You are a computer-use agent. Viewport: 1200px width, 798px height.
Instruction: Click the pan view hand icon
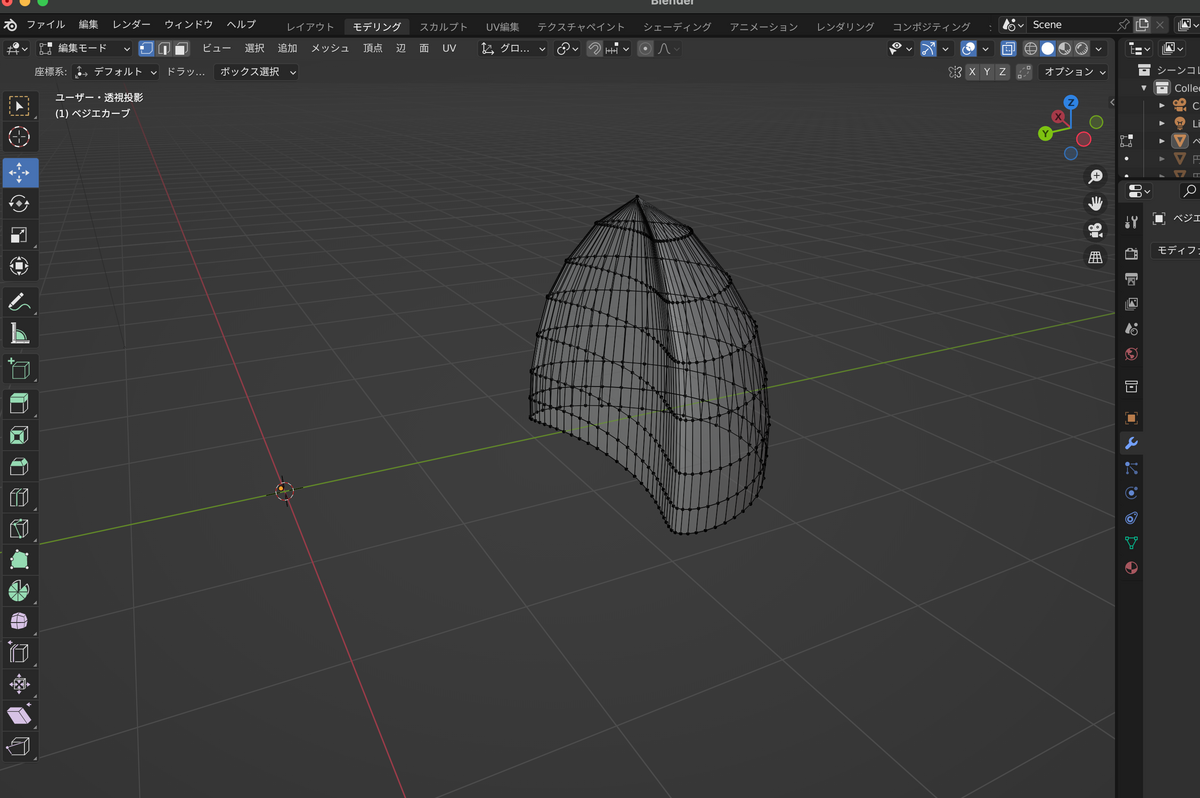coord(1095,203)
